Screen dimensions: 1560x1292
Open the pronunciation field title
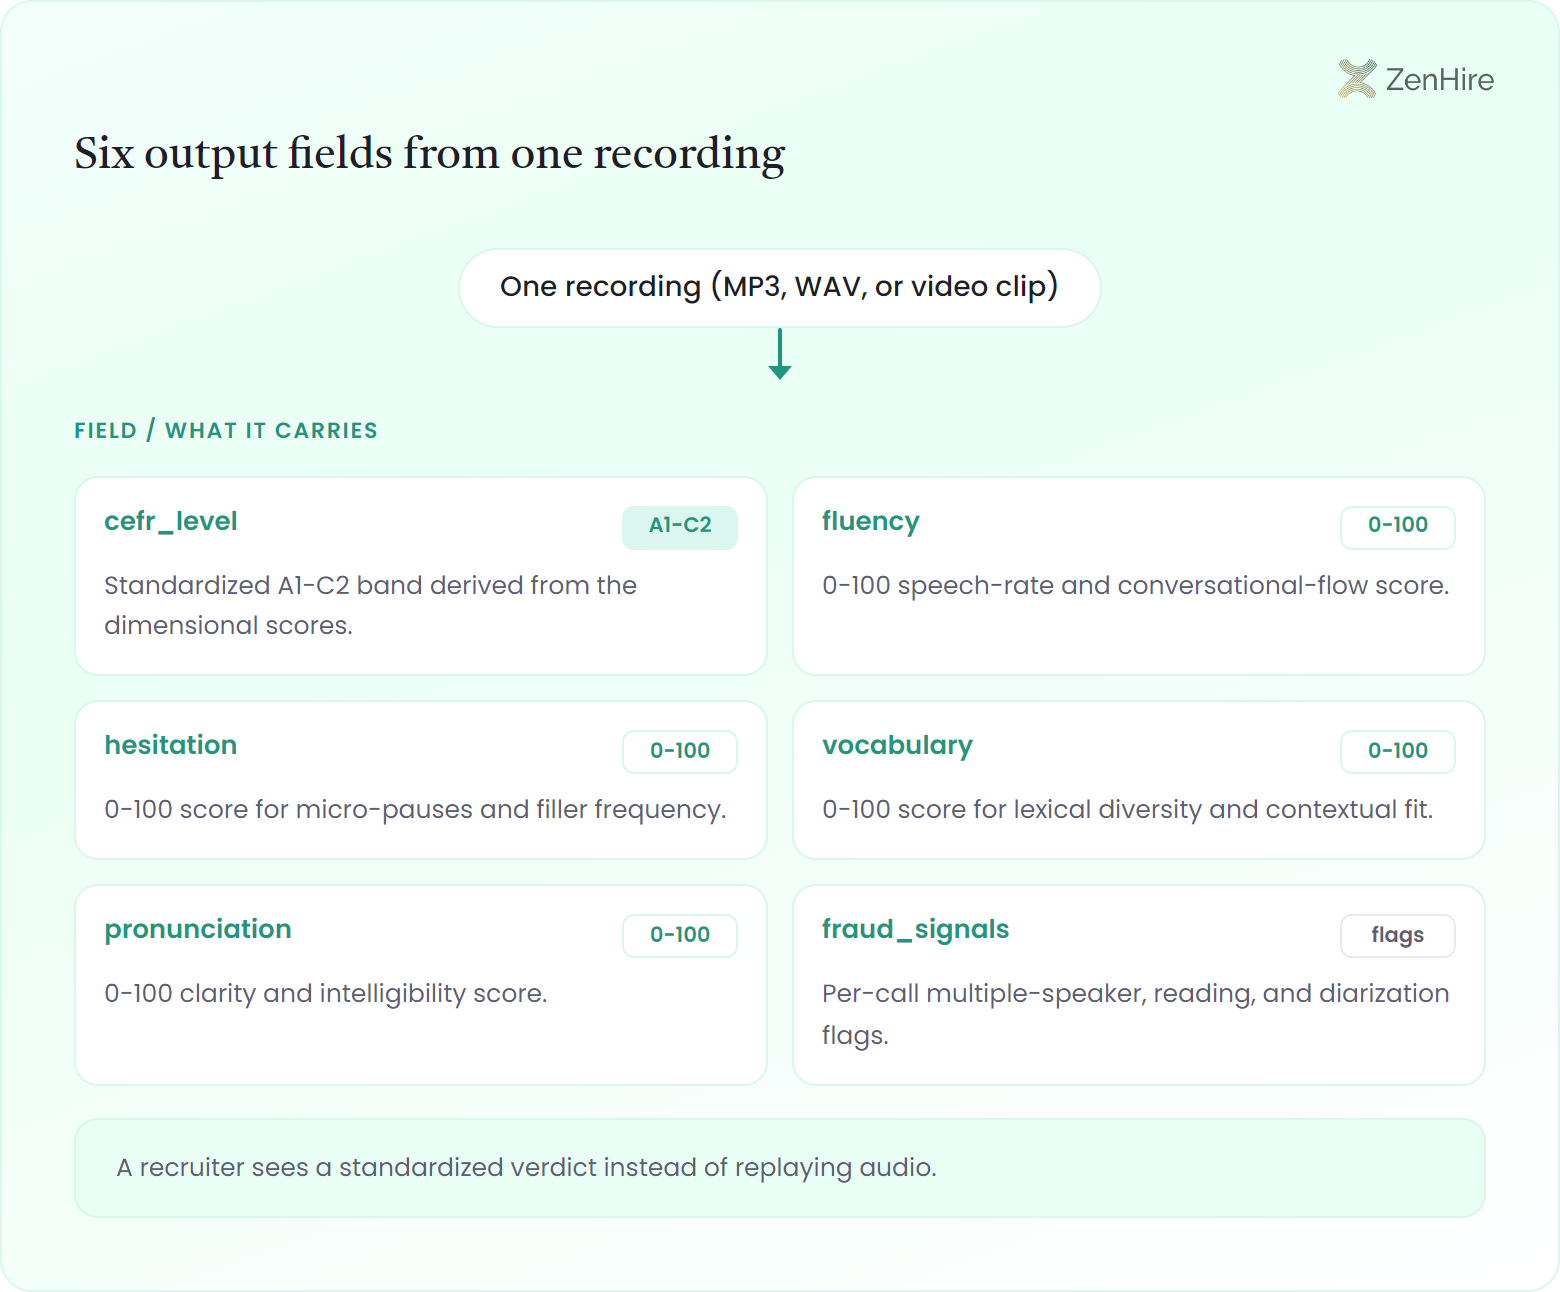coord(198,930)
